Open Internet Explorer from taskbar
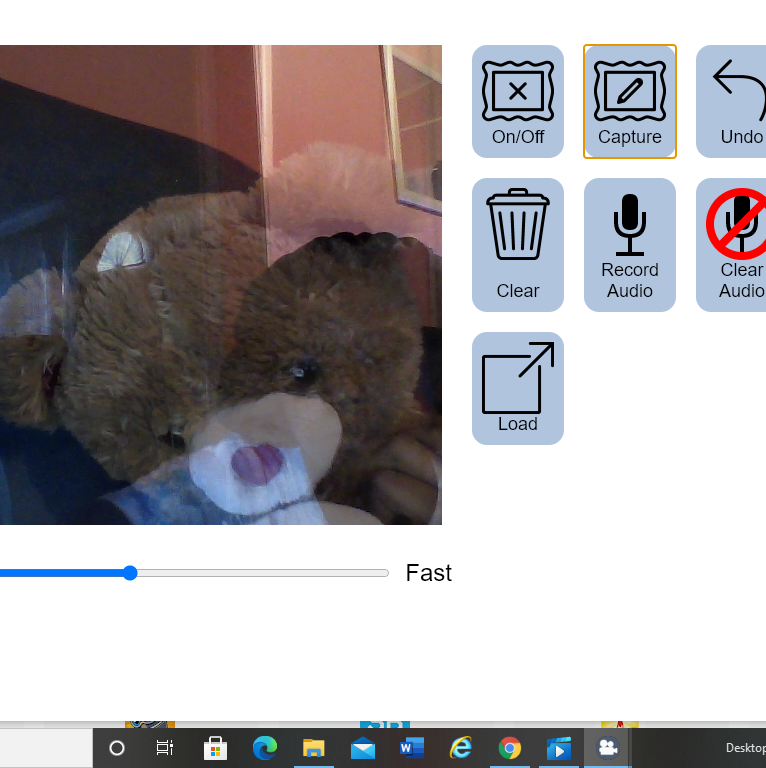766x768 pixels. point(460,748)
